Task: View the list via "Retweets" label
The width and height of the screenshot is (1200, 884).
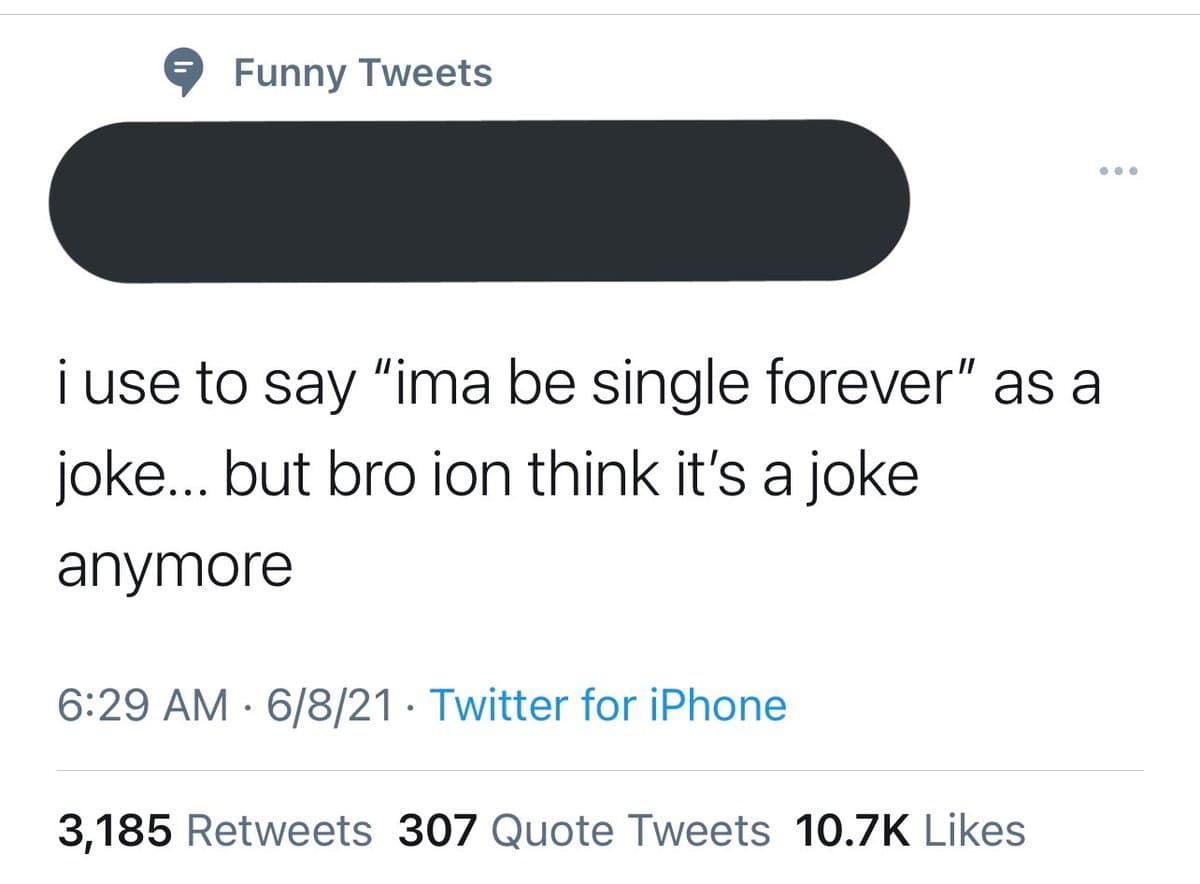Action: [x=278, y=830]
